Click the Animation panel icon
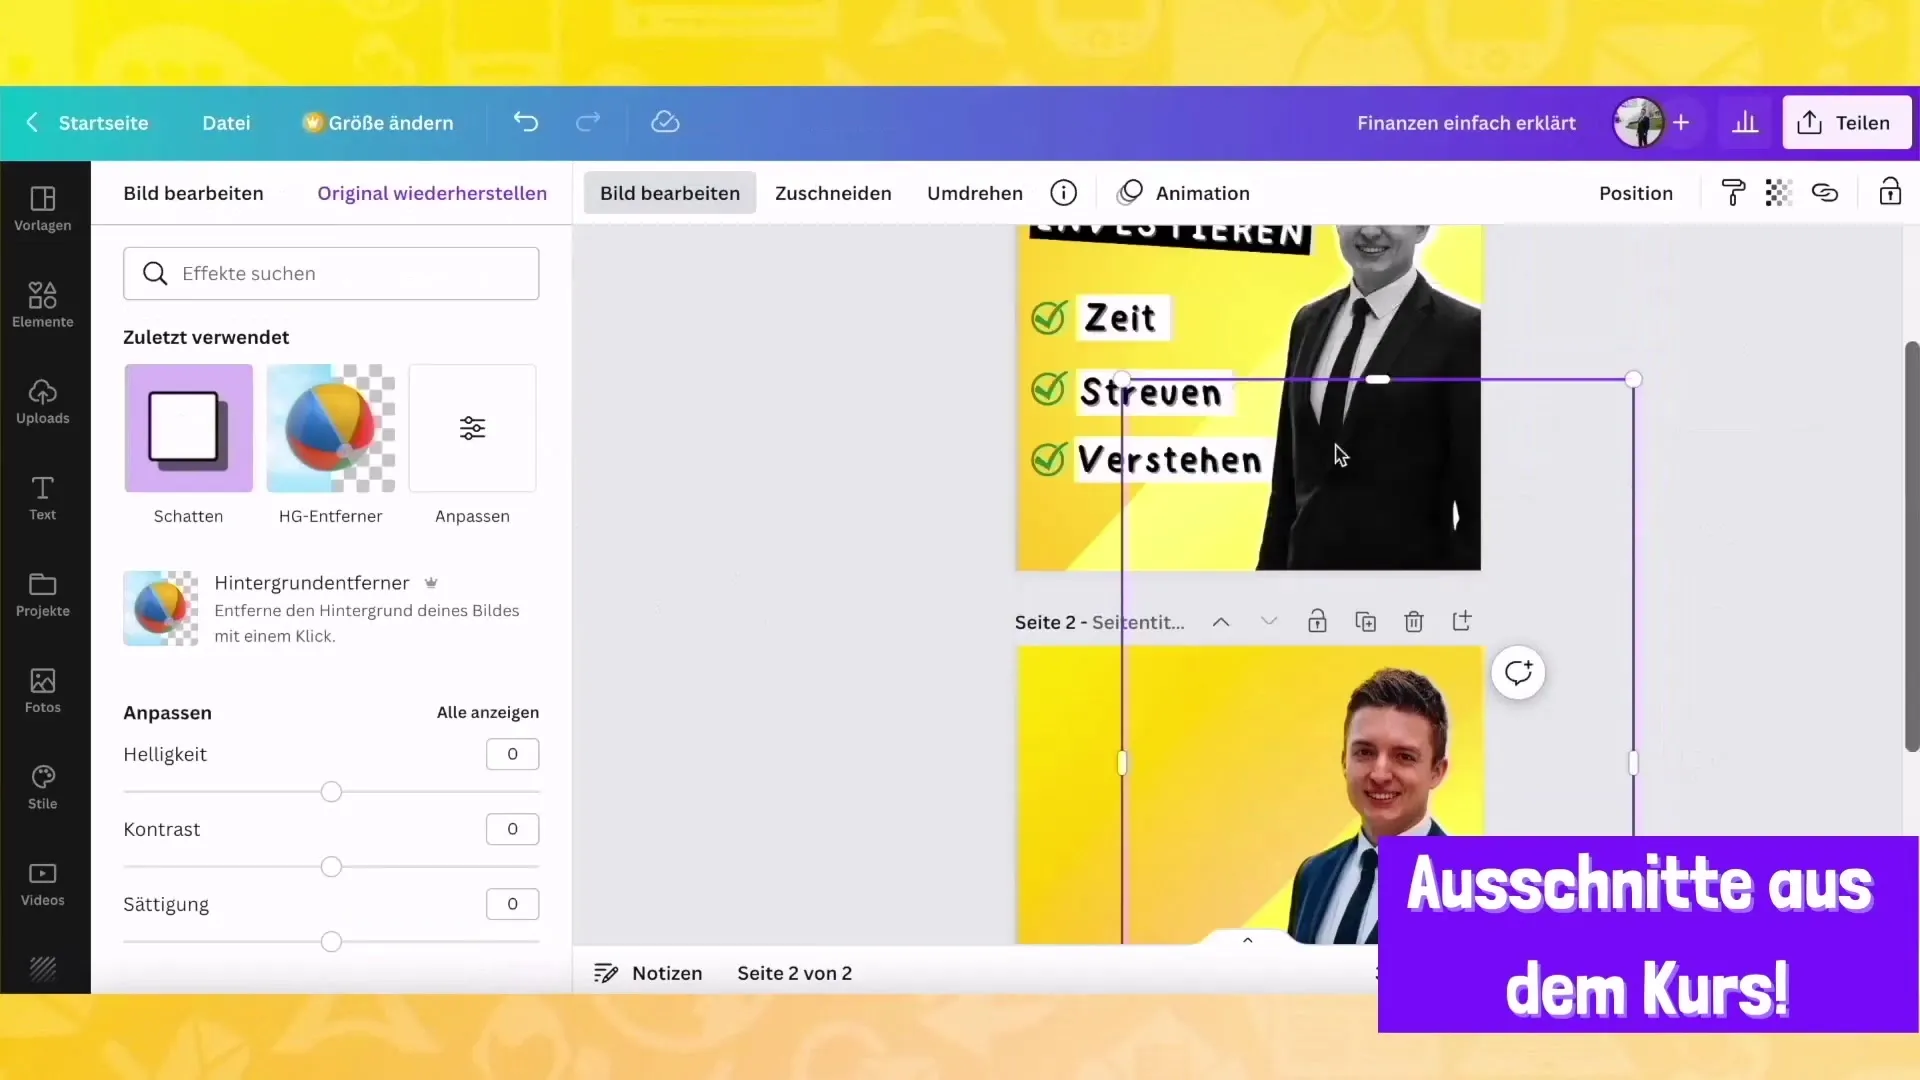1920x1080 pixels. tap(1127, 193)
